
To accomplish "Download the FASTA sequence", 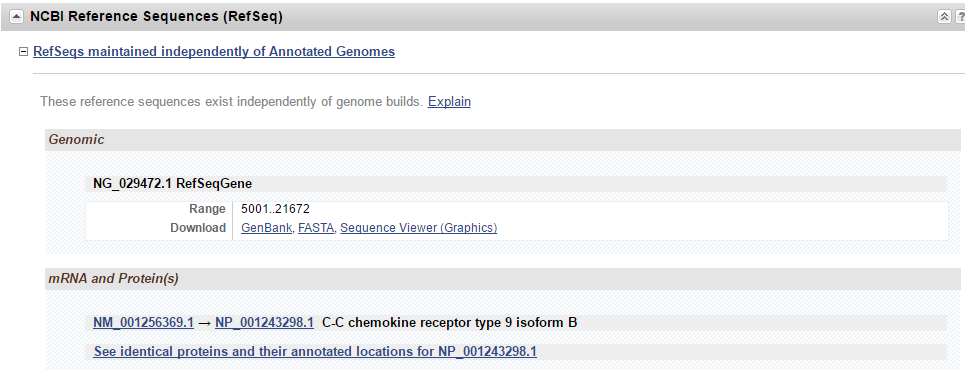I will point(316,228).
